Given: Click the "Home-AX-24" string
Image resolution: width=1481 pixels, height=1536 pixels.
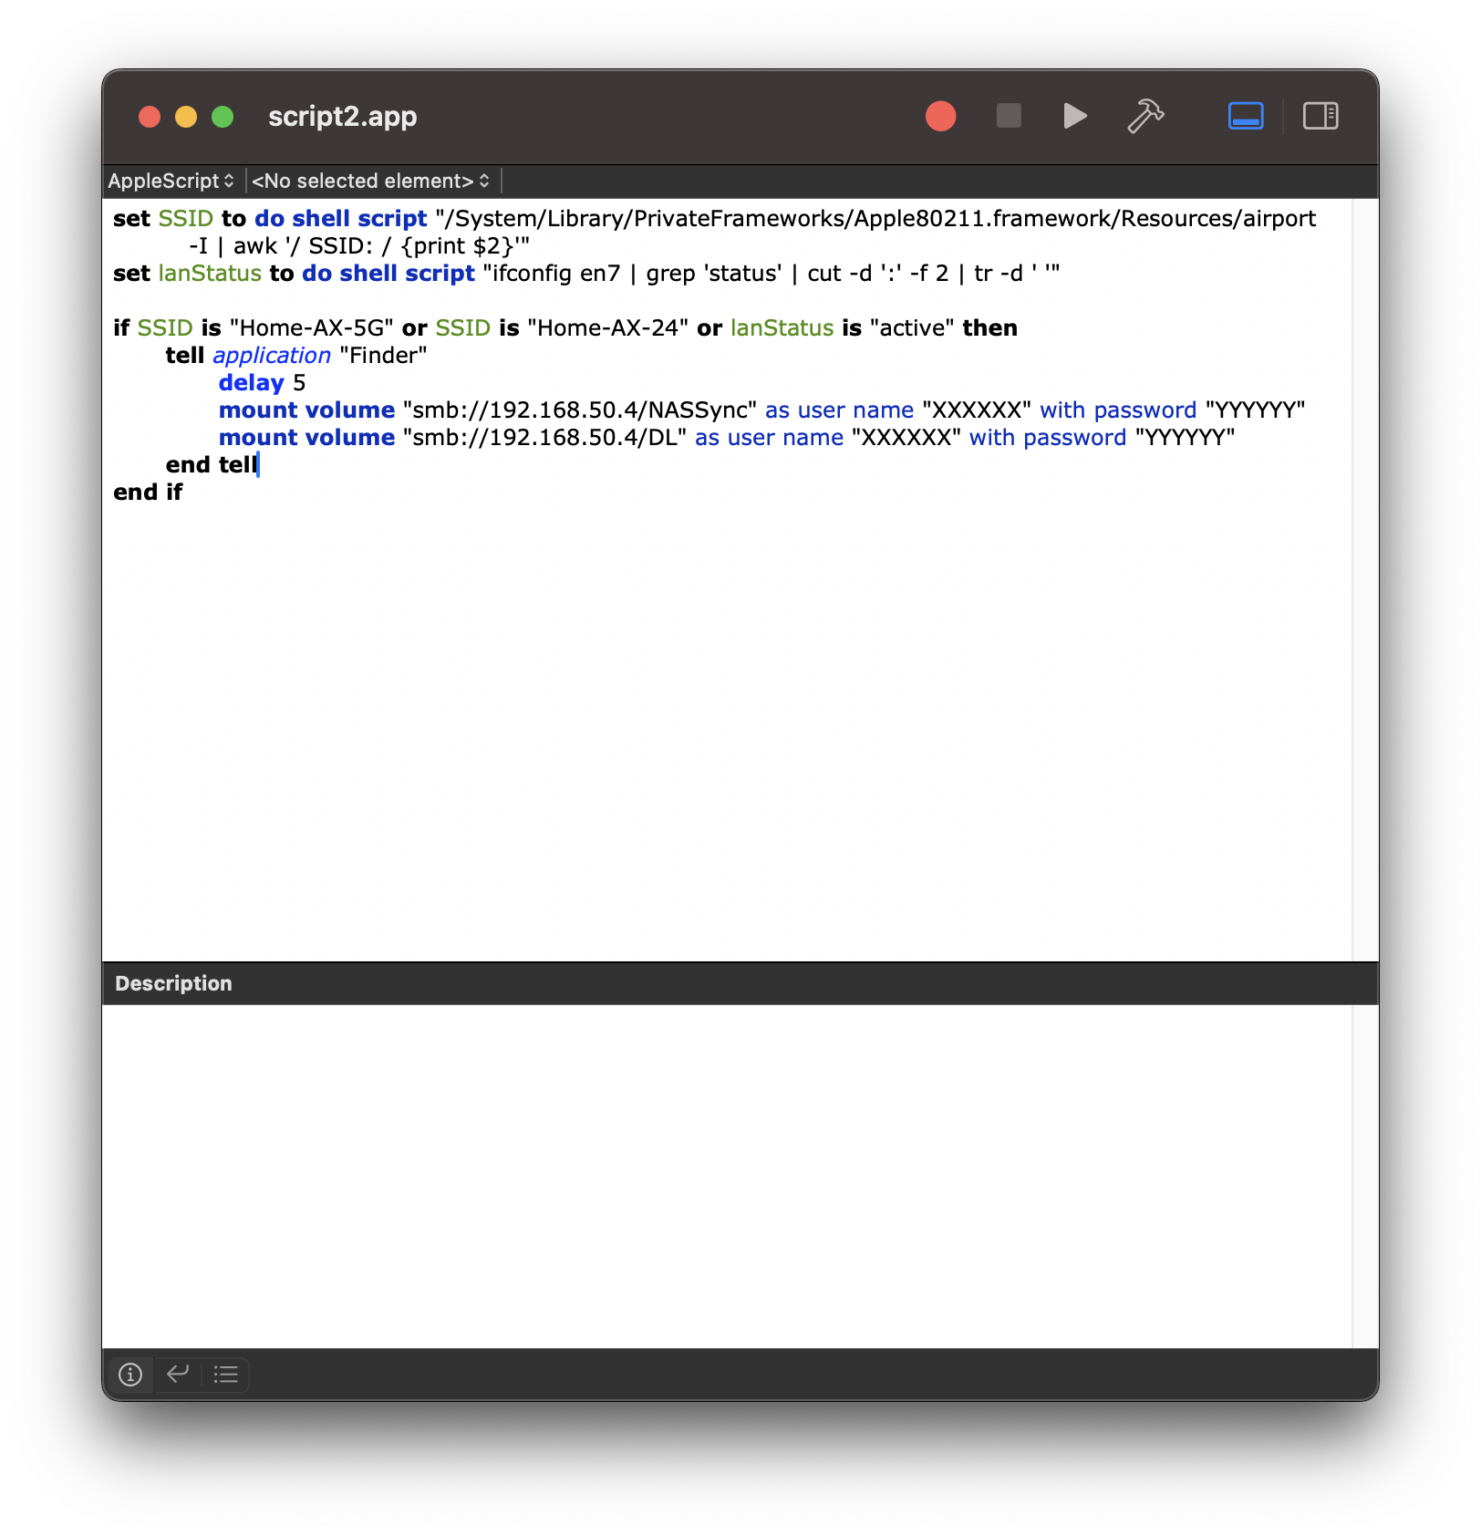Looking at the screenshot, I should coord(608,328).
